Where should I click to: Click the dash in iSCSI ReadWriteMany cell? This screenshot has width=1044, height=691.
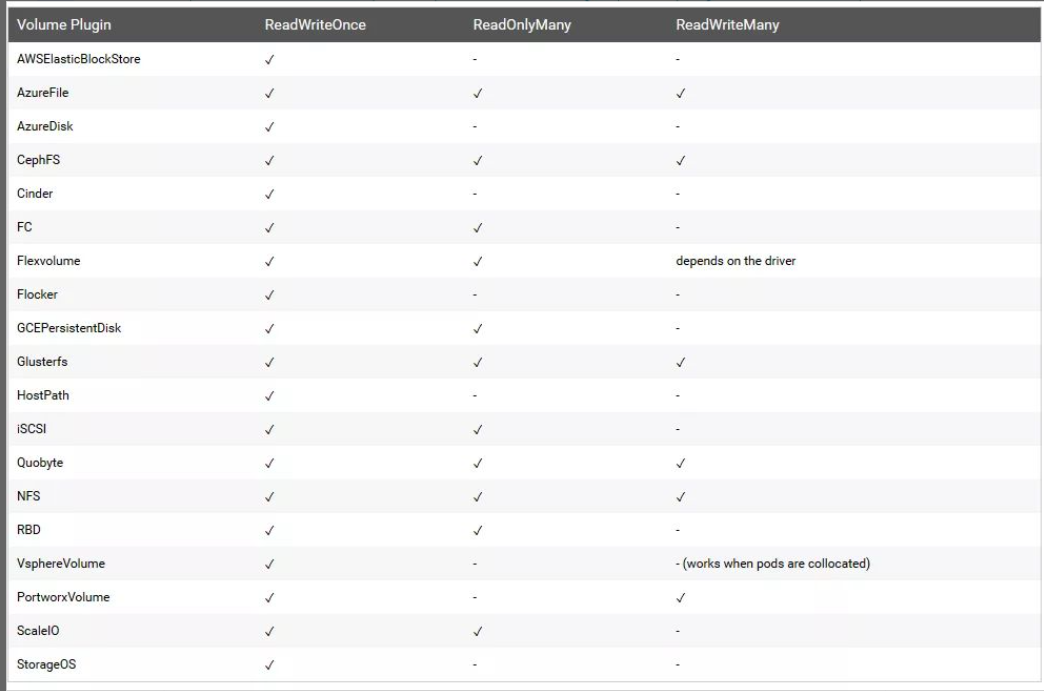(678, 429)
